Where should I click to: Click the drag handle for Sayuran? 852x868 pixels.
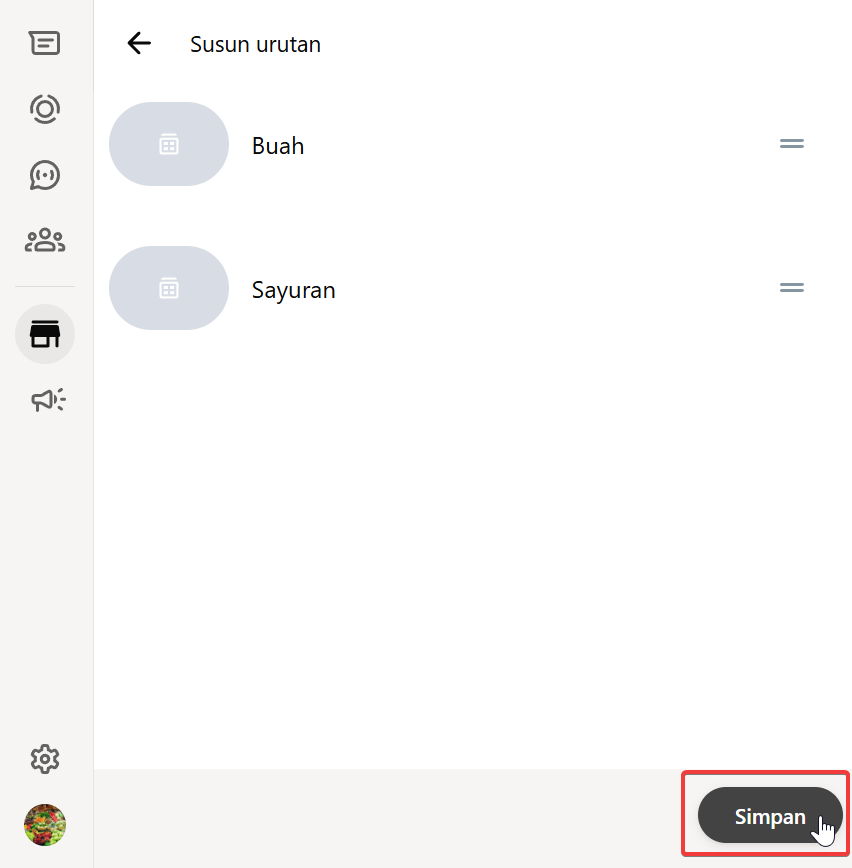[x=791, y=288]
